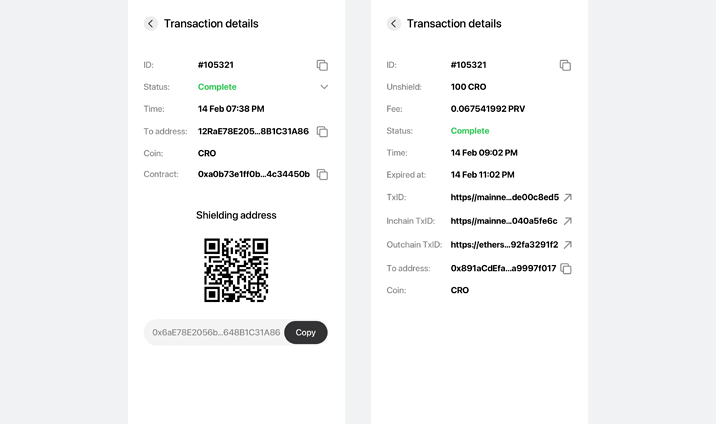Copy transaction ID in right panel
Viewport: 716px width, 424px height.
tap(565, 65)
